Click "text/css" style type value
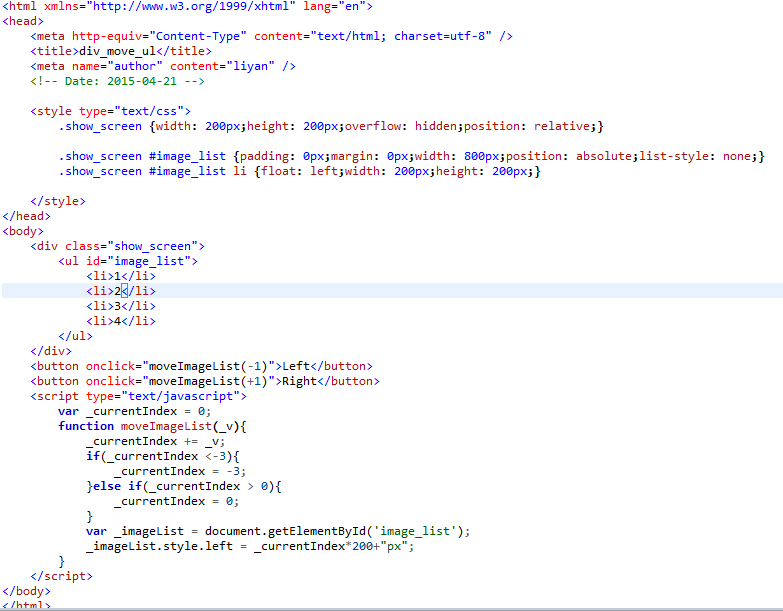 (149, 111)
